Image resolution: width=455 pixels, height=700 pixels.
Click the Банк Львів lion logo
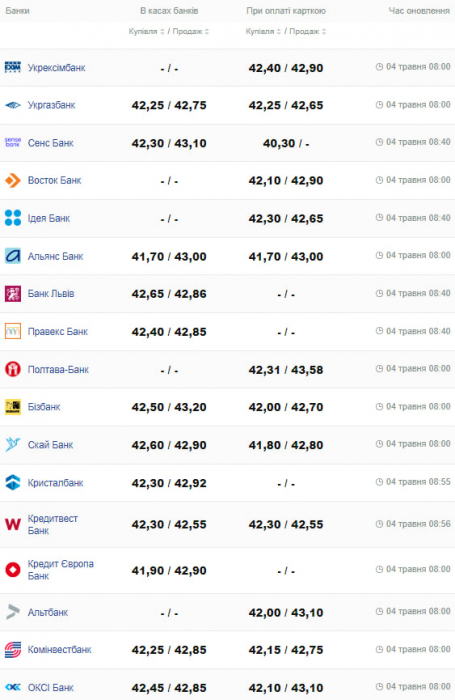(x=13, y=294)
